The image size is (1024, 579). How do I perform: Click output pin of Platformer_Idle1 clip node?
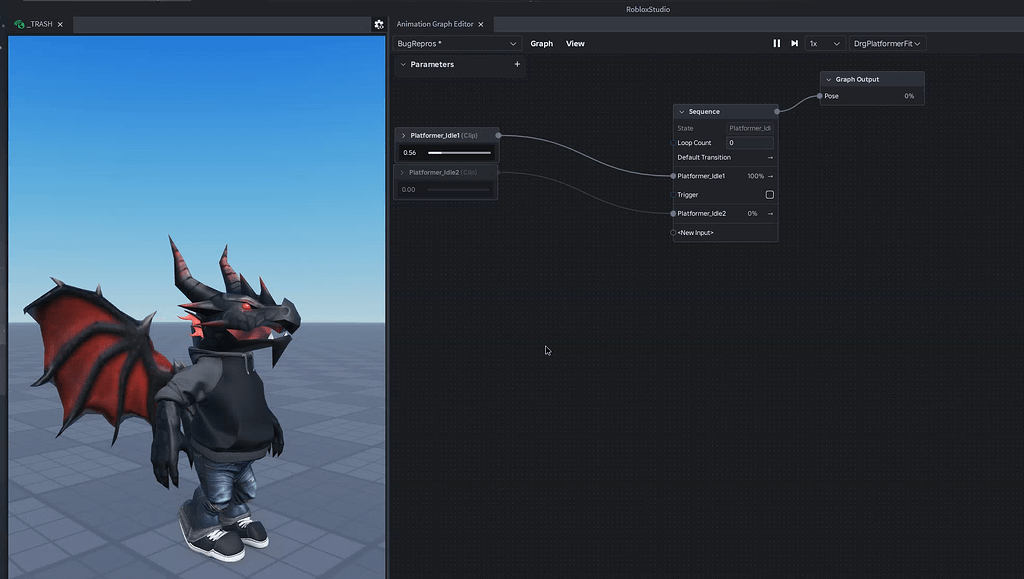(x=498, y=135)
